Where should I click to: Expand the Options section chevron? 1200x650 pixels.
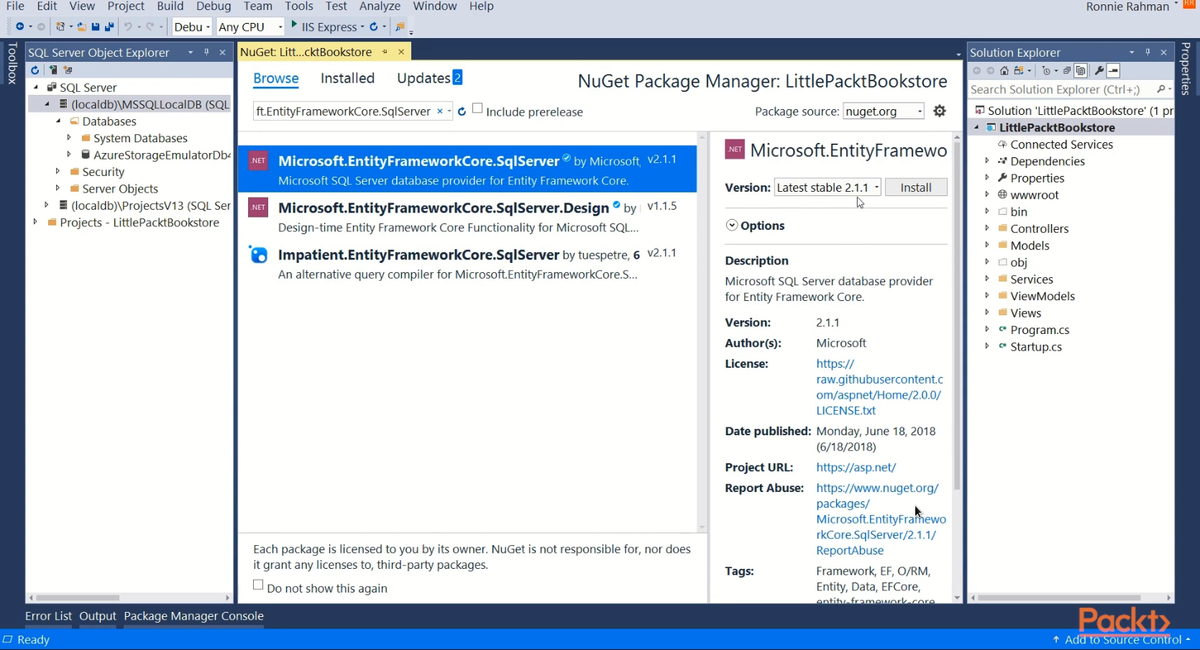coord(732,225)
